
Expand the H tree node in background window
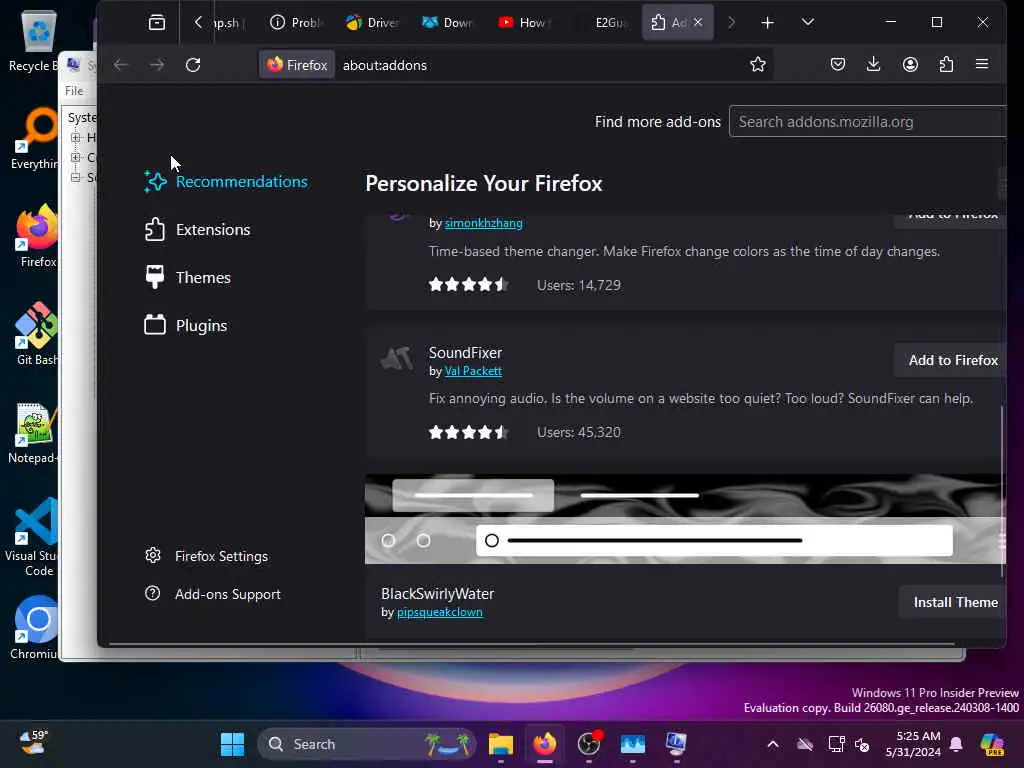click(76, 138)
